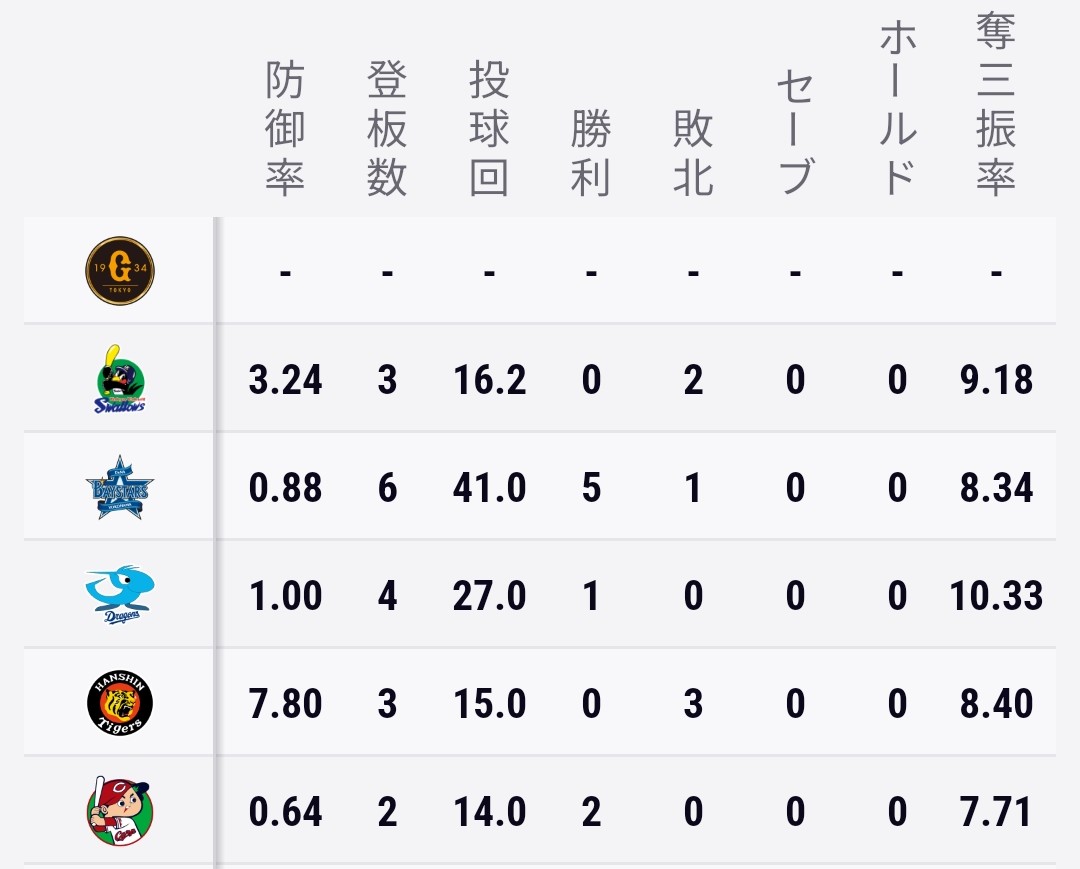
Task: Select BayStars innings value 41.0
Action: 489,488
